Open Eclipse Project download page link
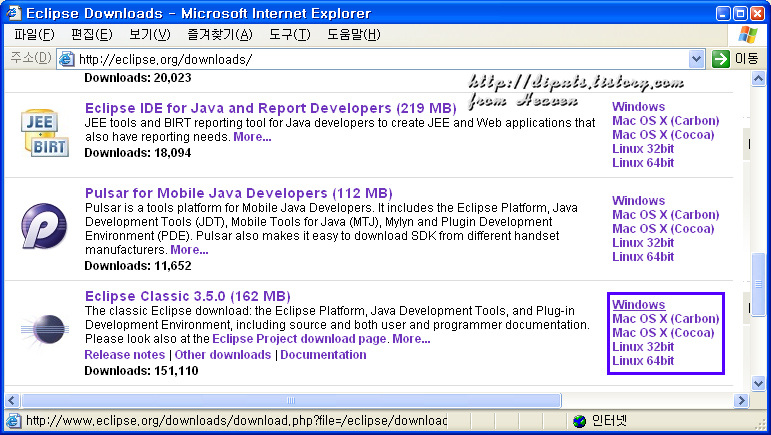Viewport: 771px width, 435px height. pyautogui.click(x=299, y=339)
